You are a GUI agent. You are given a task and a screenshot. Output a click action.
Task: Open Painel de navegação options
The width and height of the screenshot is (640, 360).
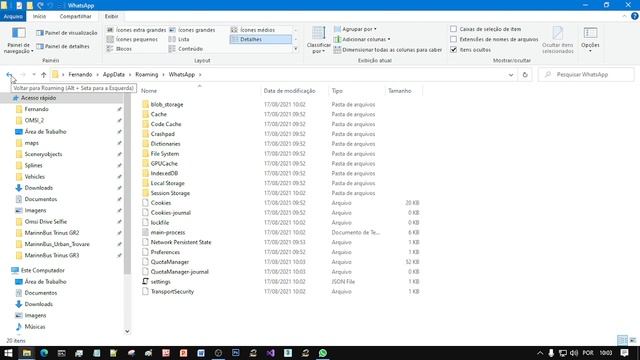tap(18, 40)
